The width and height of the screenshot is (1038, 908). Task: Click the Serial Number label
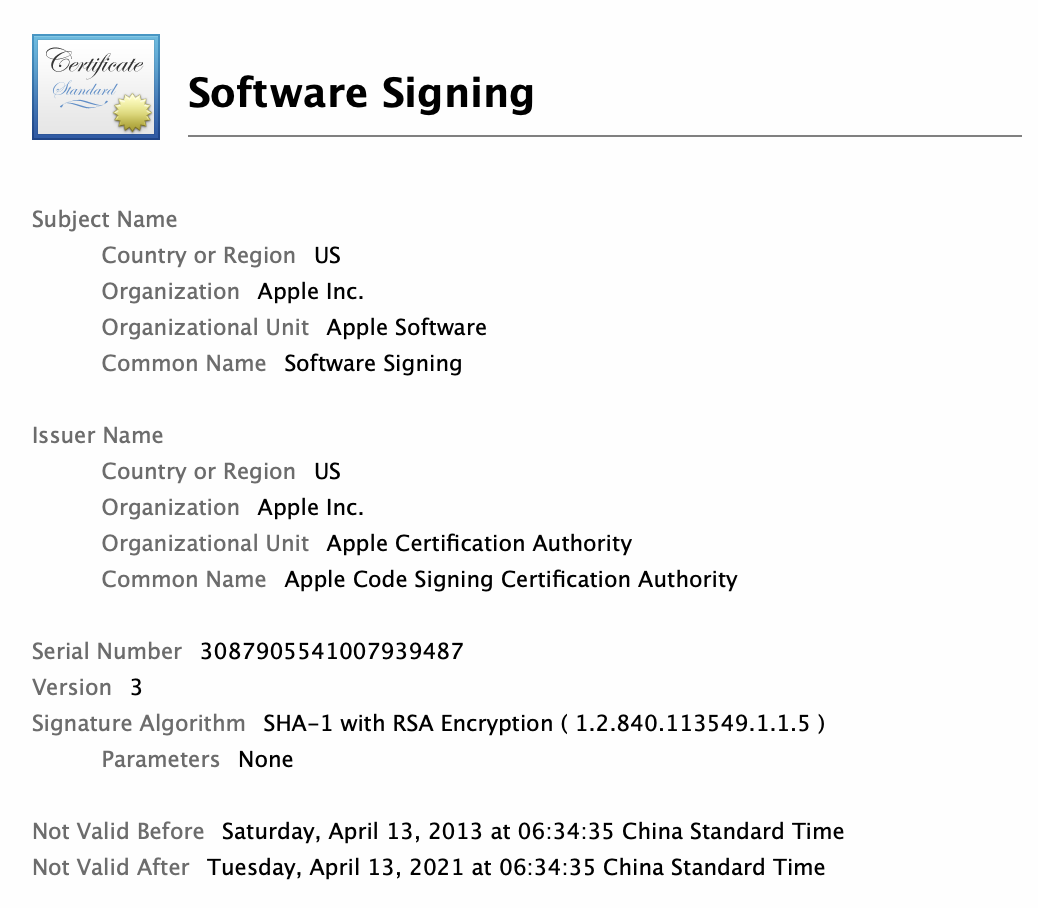pos(107,651)
